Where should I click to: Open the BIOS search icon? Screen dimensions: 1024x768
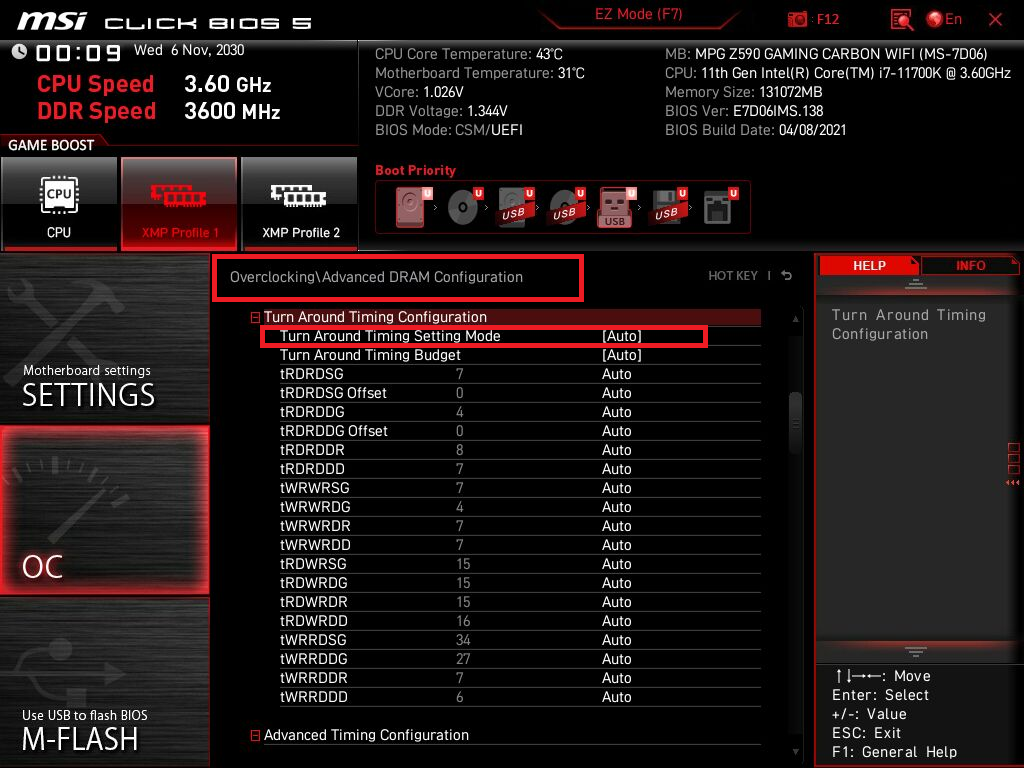point(901,20)
